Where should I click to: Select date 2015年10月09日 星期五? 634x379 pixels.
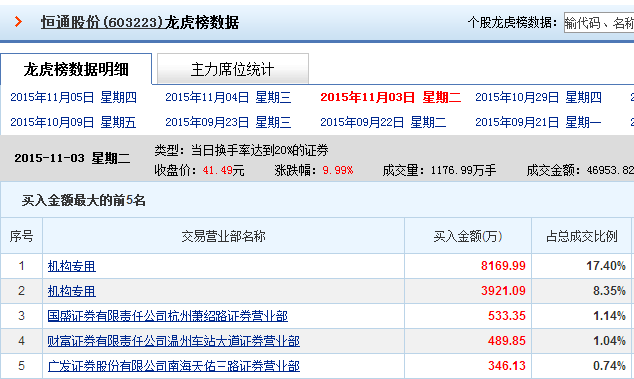(x=73, y=122)
